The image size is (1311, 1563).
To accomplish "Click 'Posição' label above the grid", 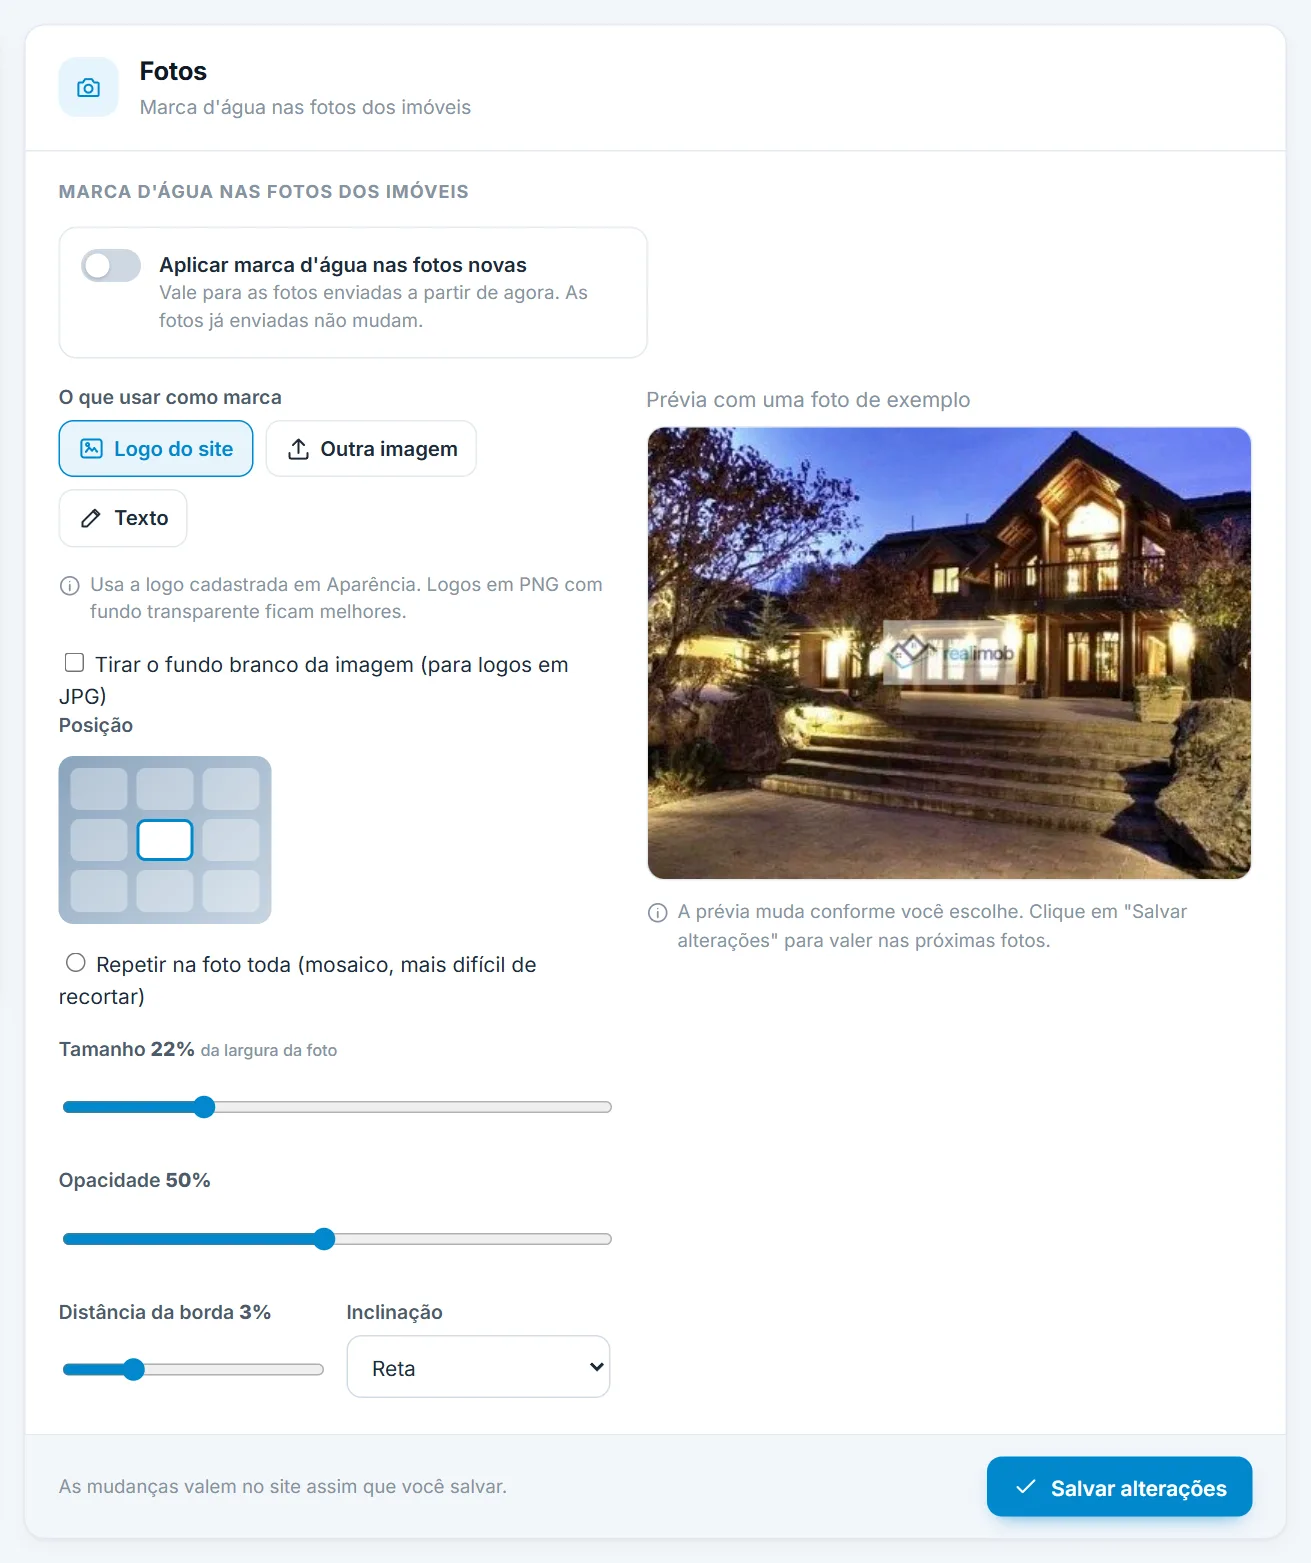I will [96, 725].
